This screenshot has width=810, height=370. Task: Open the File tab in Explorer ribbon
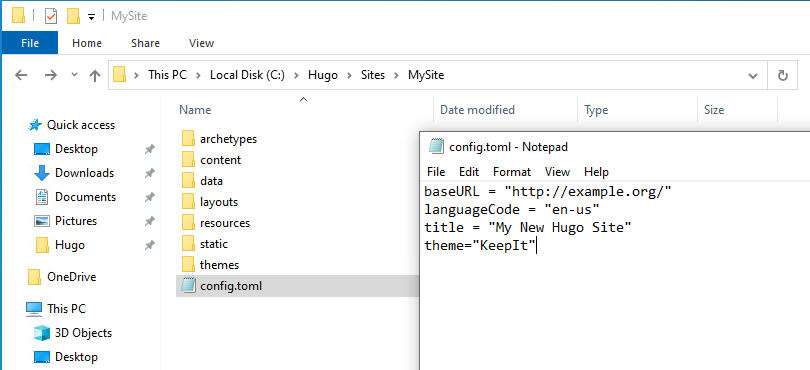(x=30, y=43)
